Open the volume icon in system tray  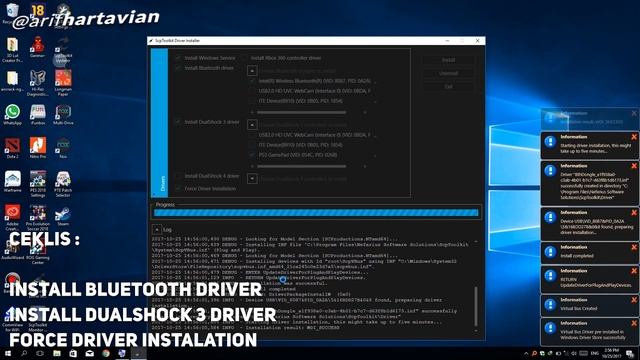click(574, 353)
